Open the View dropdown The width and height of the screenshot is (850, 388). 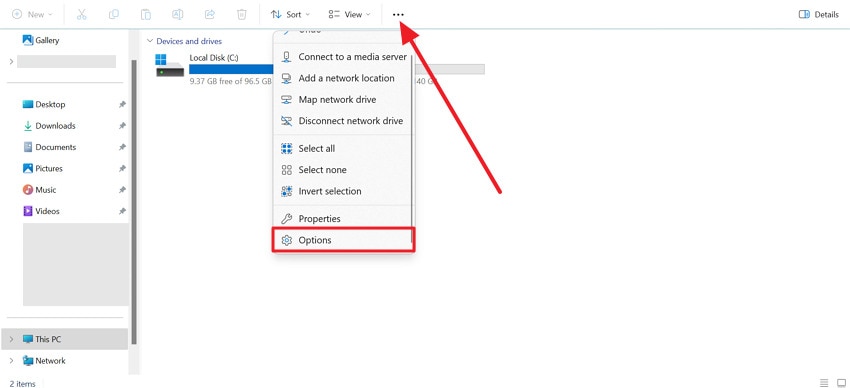tap(350, 15)
